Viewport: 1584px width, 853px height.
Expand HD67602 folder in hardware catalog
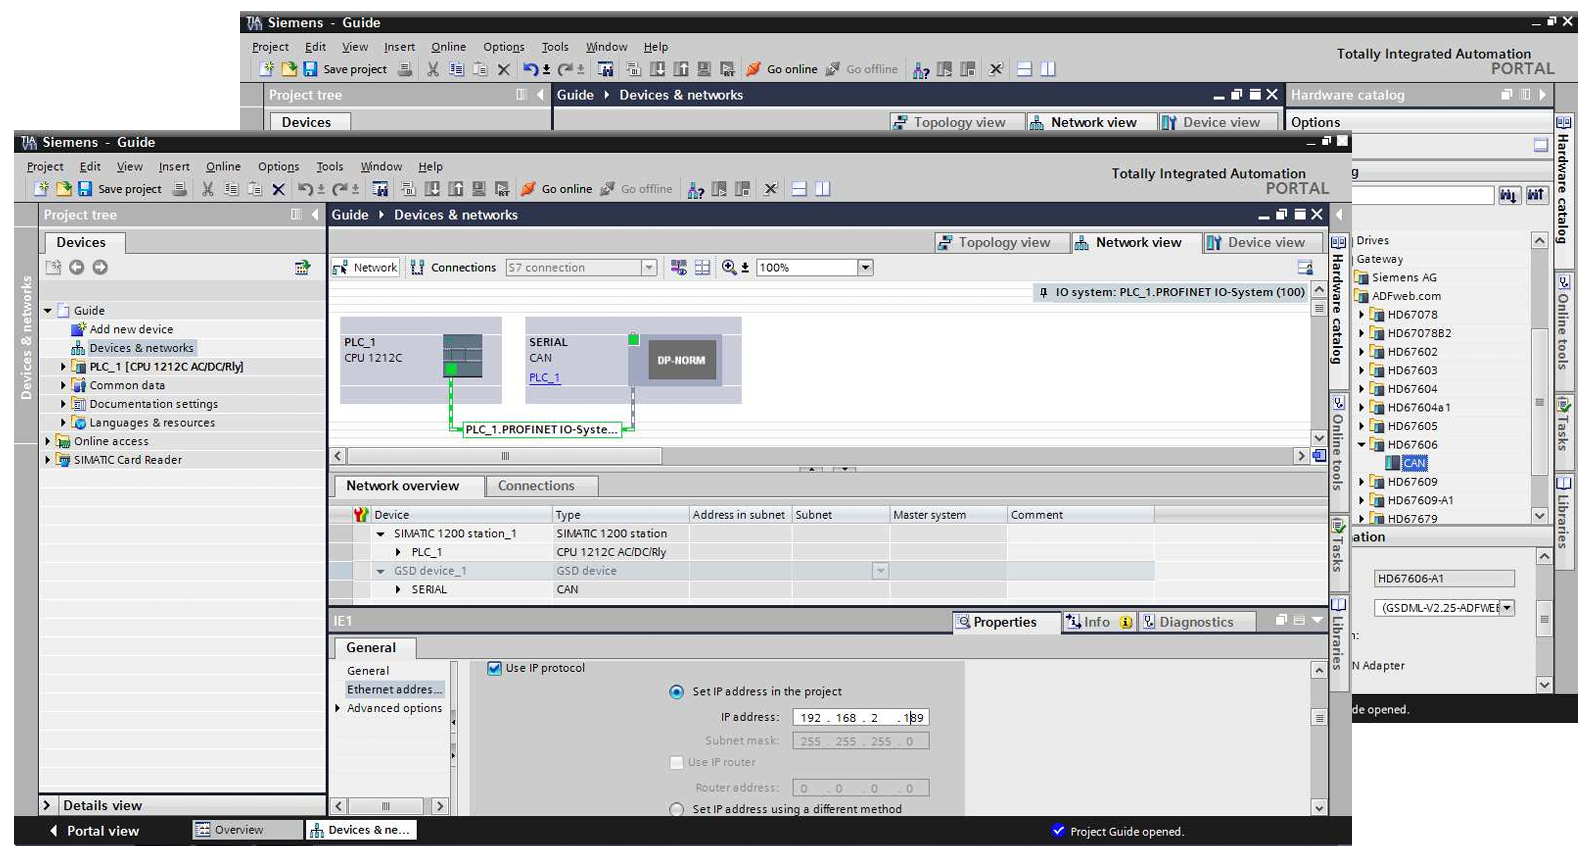coord(1361,352)
